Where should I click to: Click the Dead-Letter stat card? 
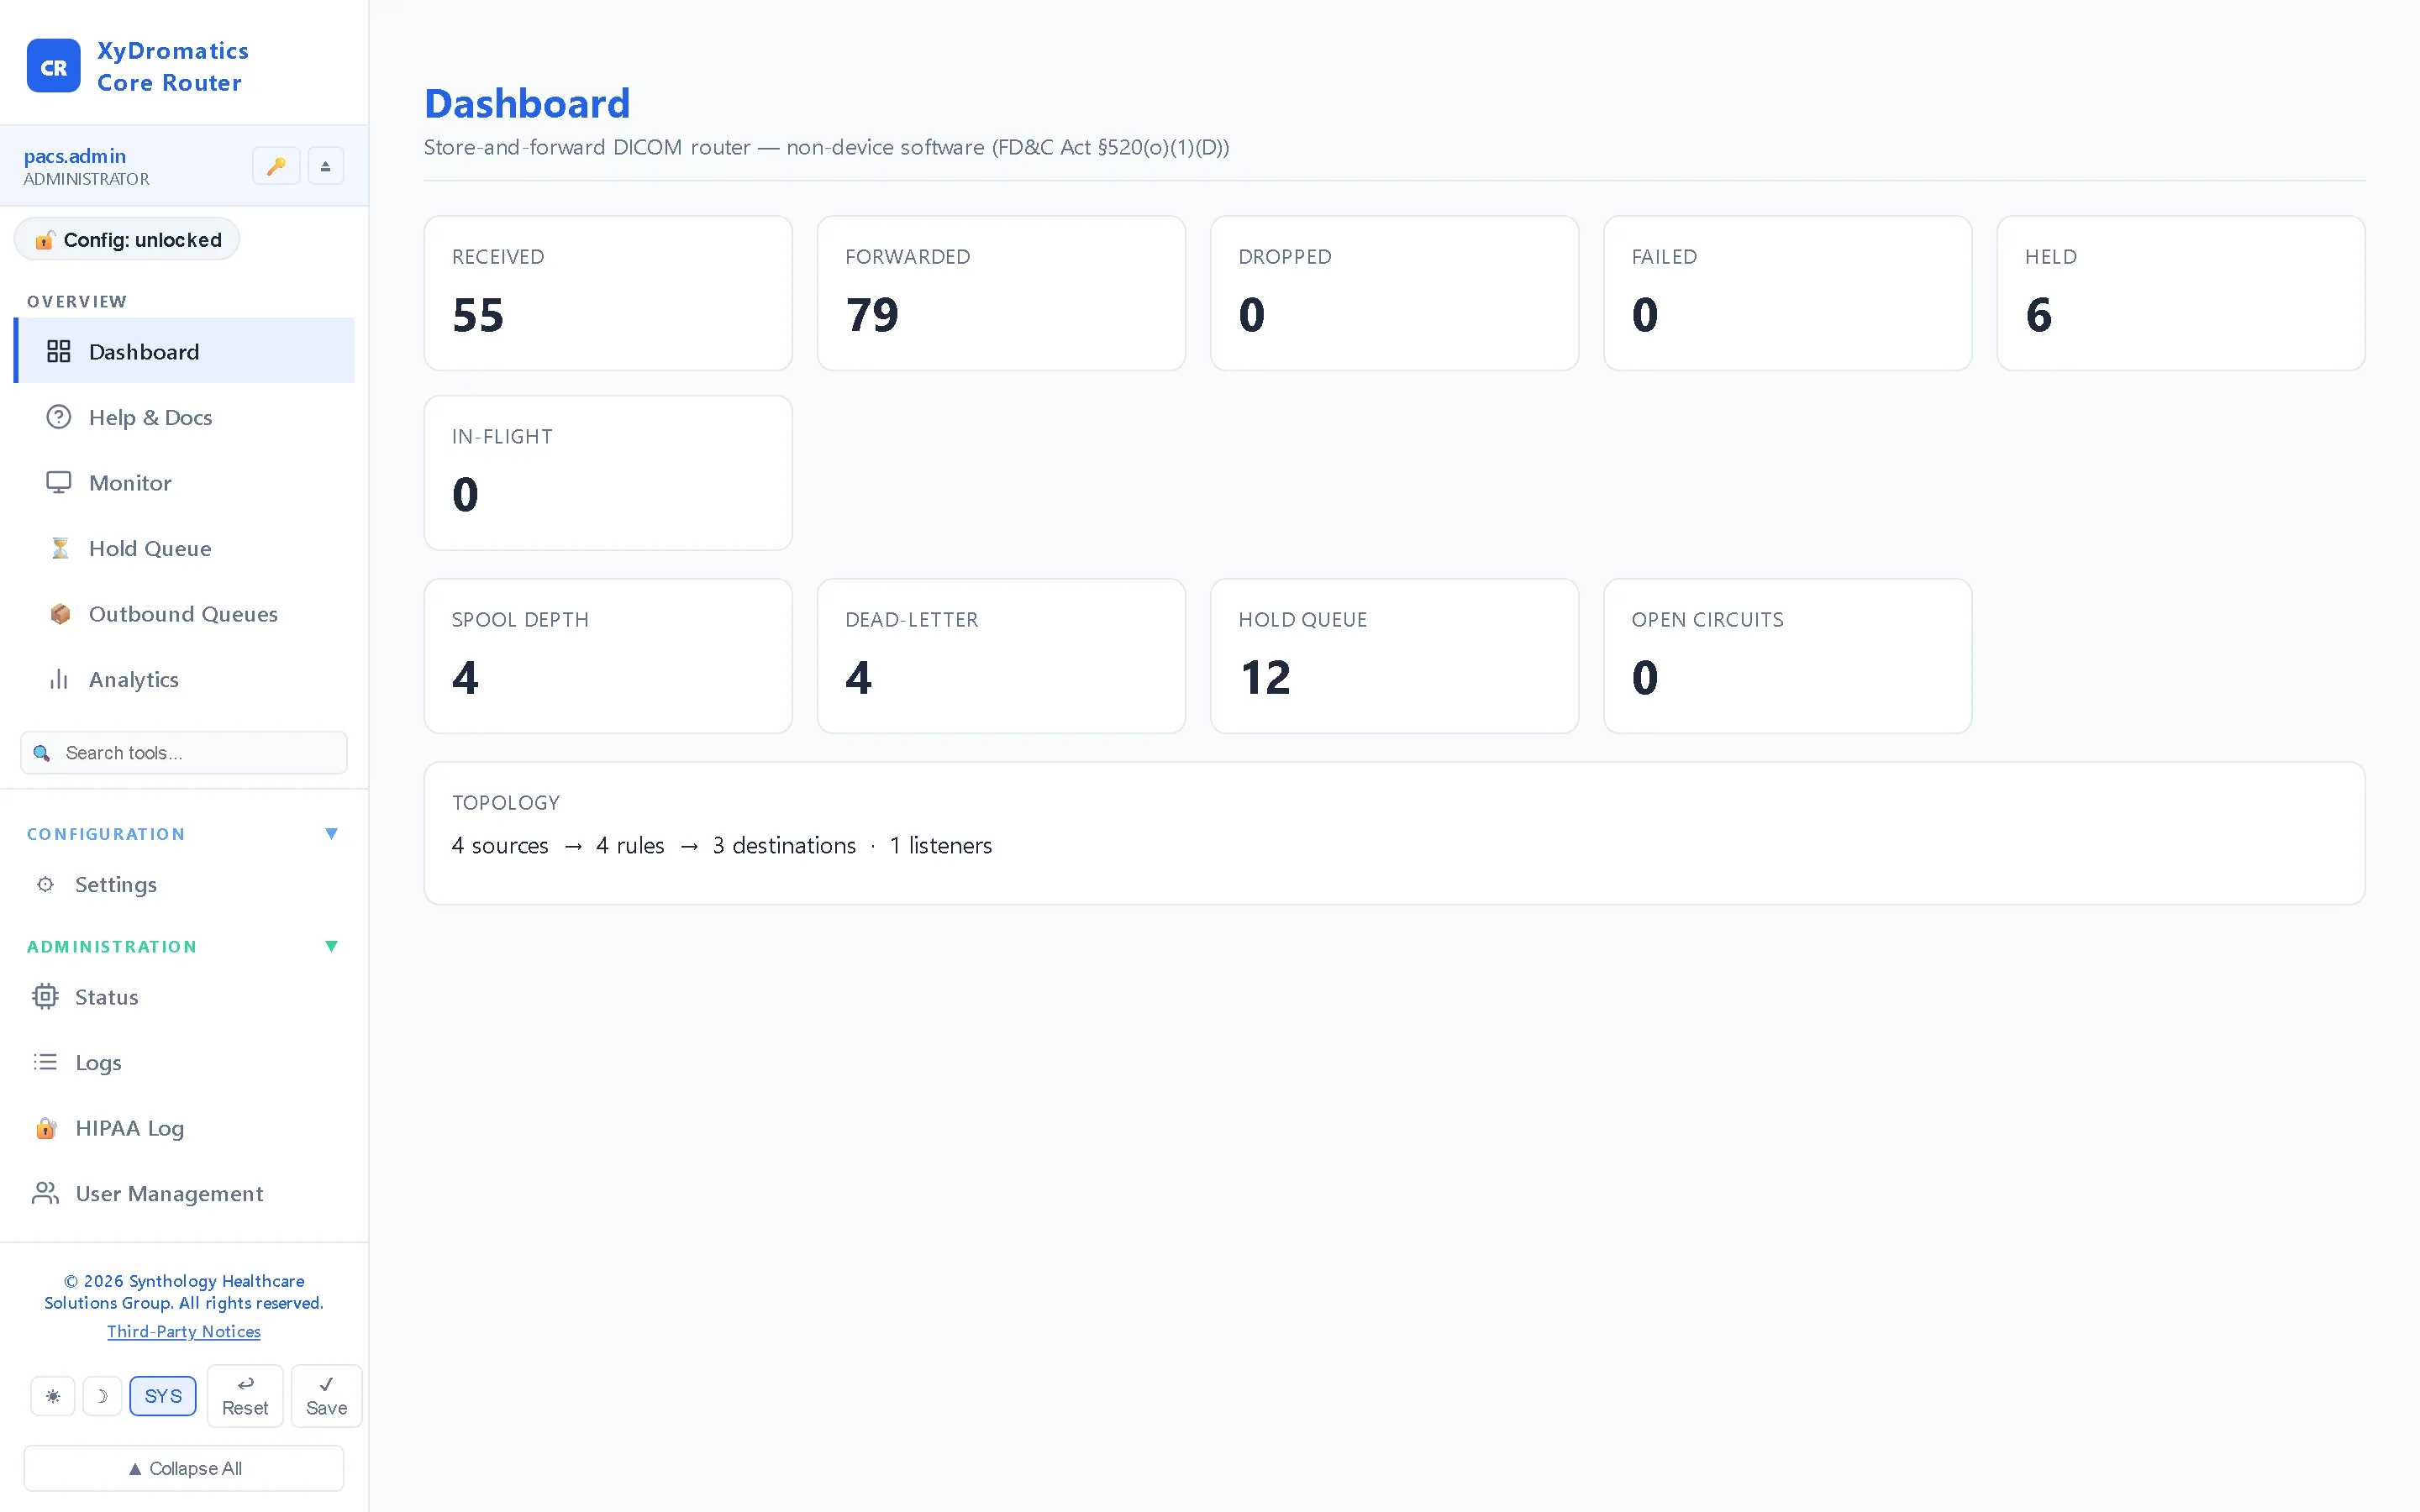coord(1001,656)
